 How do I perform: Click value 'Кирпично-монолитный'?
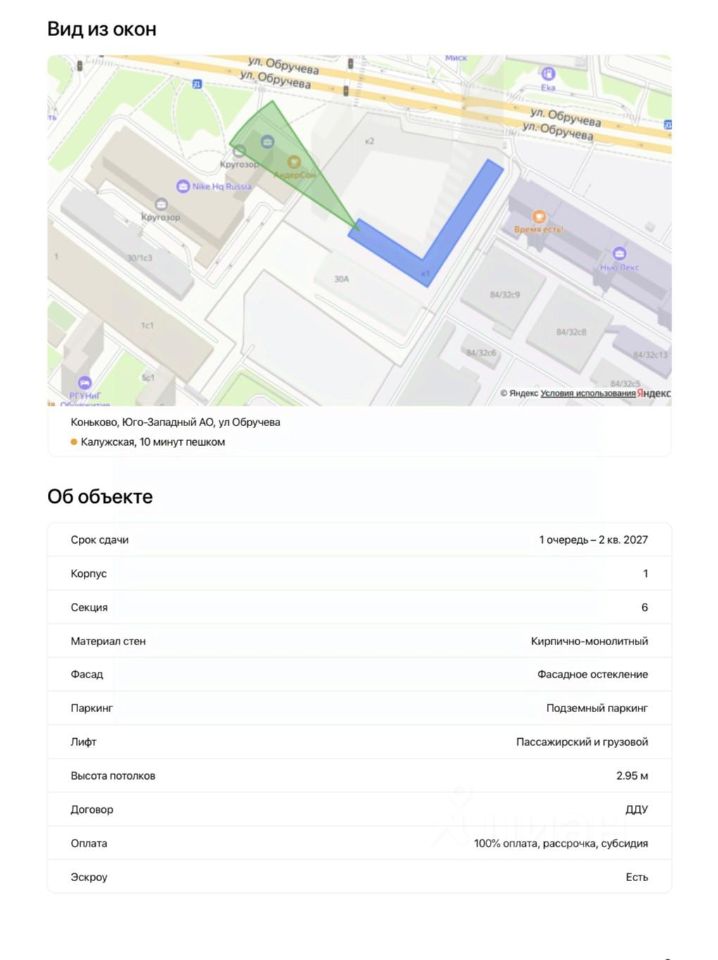click(x=589, y=641)
